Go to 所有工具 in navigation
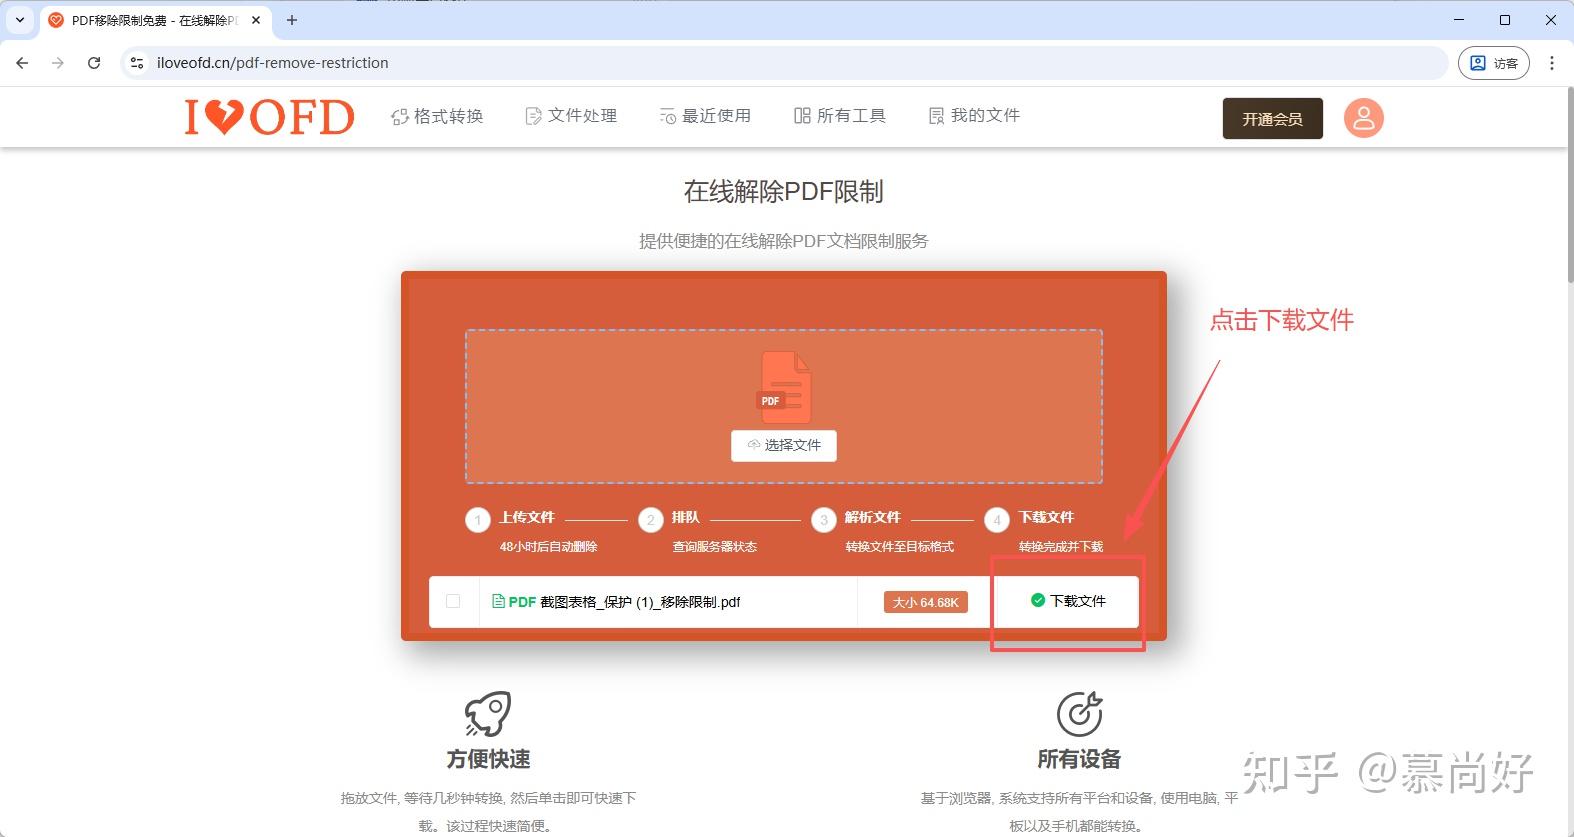Image resolution: width=1574 pixels, height=837 pixels. pyautogui.click(x=840, y=116)
